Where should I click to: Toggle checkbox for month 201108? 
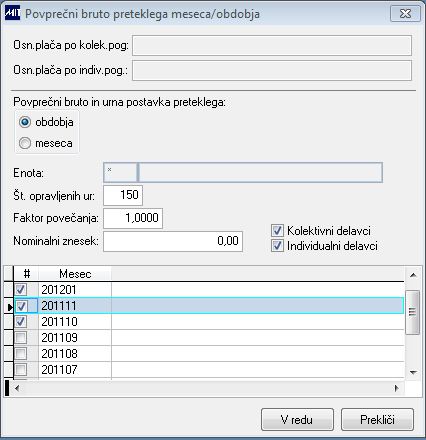21,353
